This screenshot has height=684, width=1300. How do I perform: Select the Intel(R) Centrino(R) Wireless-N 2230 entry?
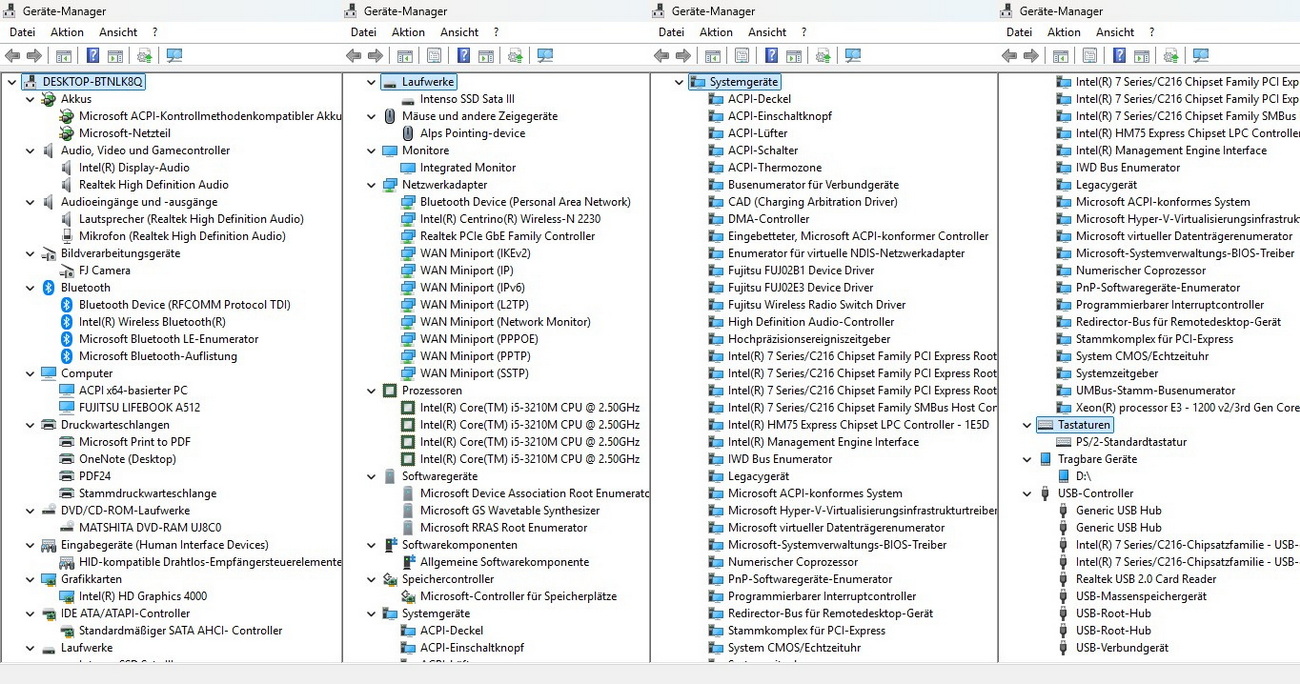click(510, 219)
